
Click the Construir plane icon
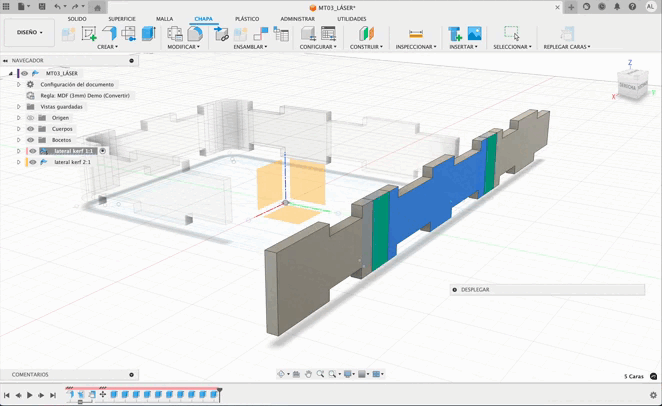pyautogui.click(x=366, y=34)
